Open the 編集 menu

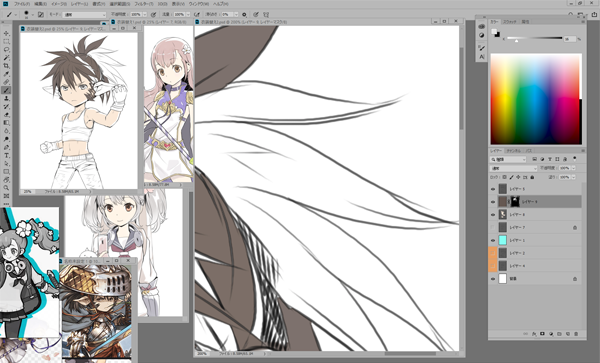point(41,4)
